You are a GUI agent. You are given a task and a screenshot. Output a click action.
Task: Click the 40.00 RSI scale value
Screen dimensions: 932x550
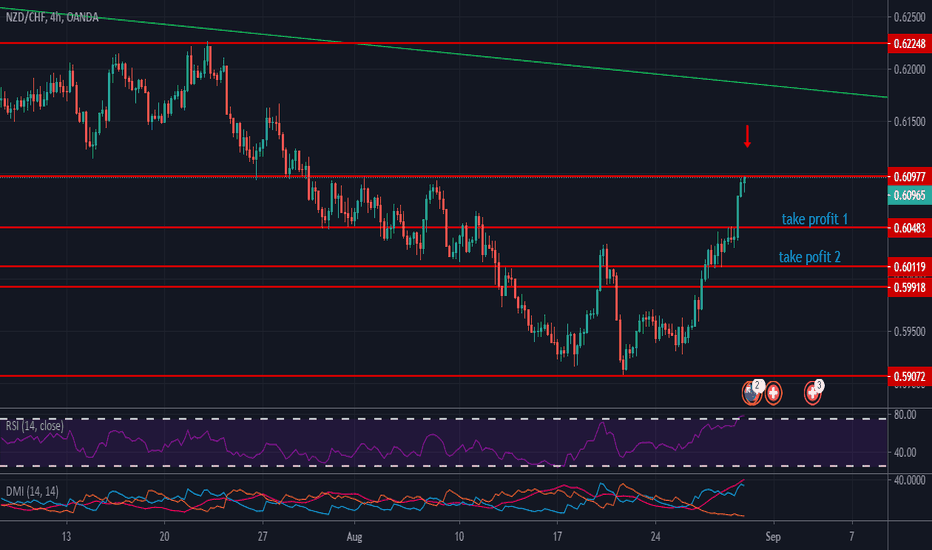[905, 452]
